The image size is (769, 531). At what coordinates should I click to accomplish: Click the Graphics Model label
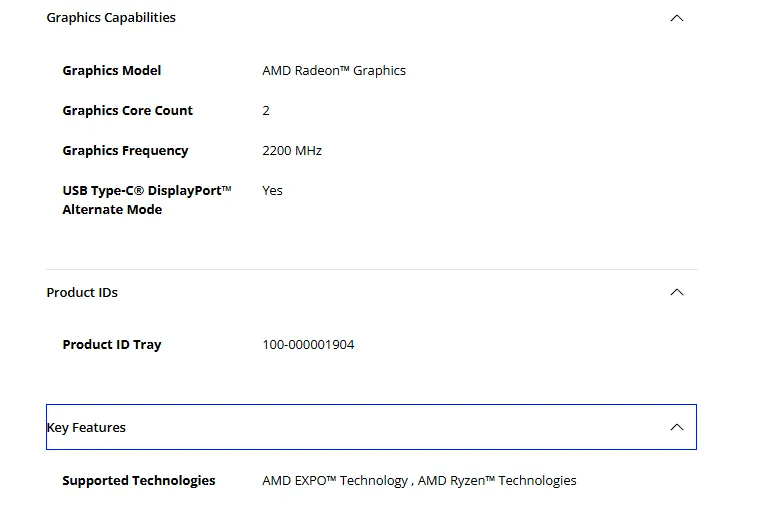coord(112,71)
